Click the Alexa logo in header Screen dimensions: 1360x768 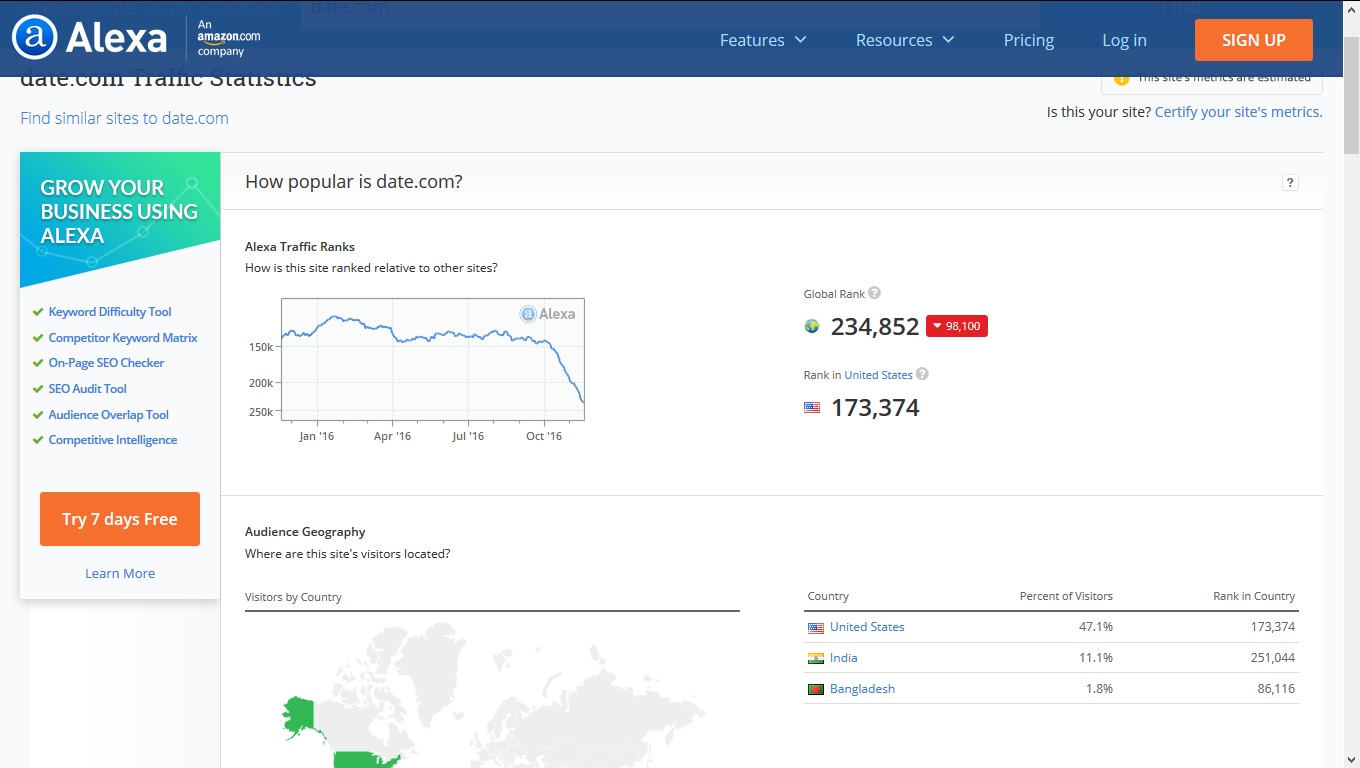[x=89, y=38]
